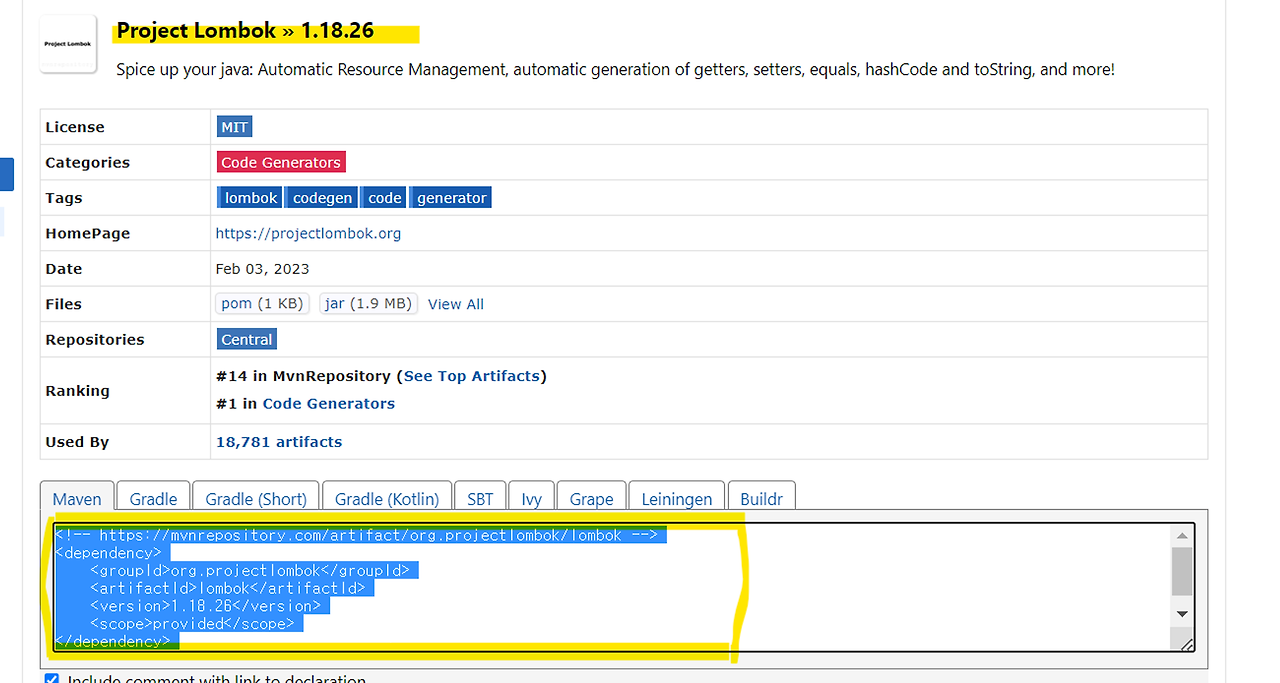
Task: Click the snippet scrollbar down arrow
Action: tap(1183, 613)
